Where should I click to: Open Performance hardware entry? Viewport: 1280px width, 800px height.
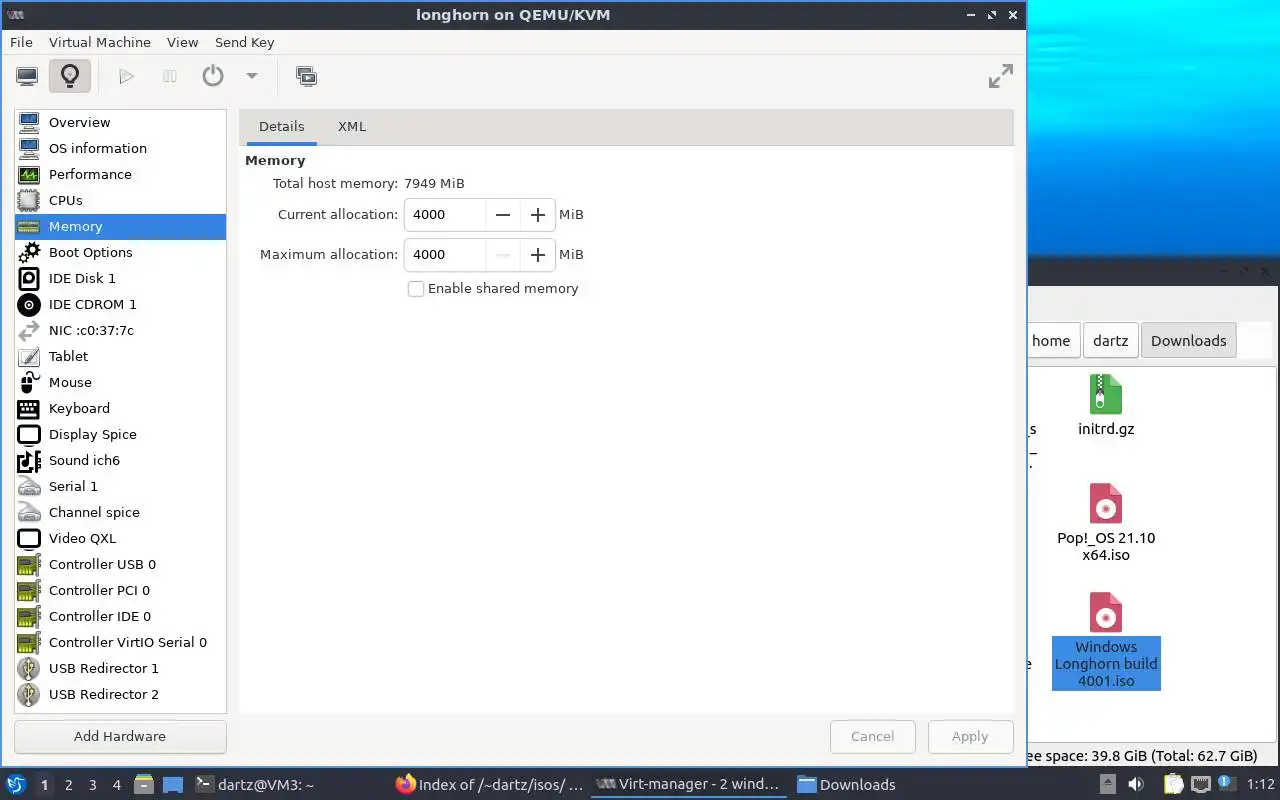click(x=120, y=174)
